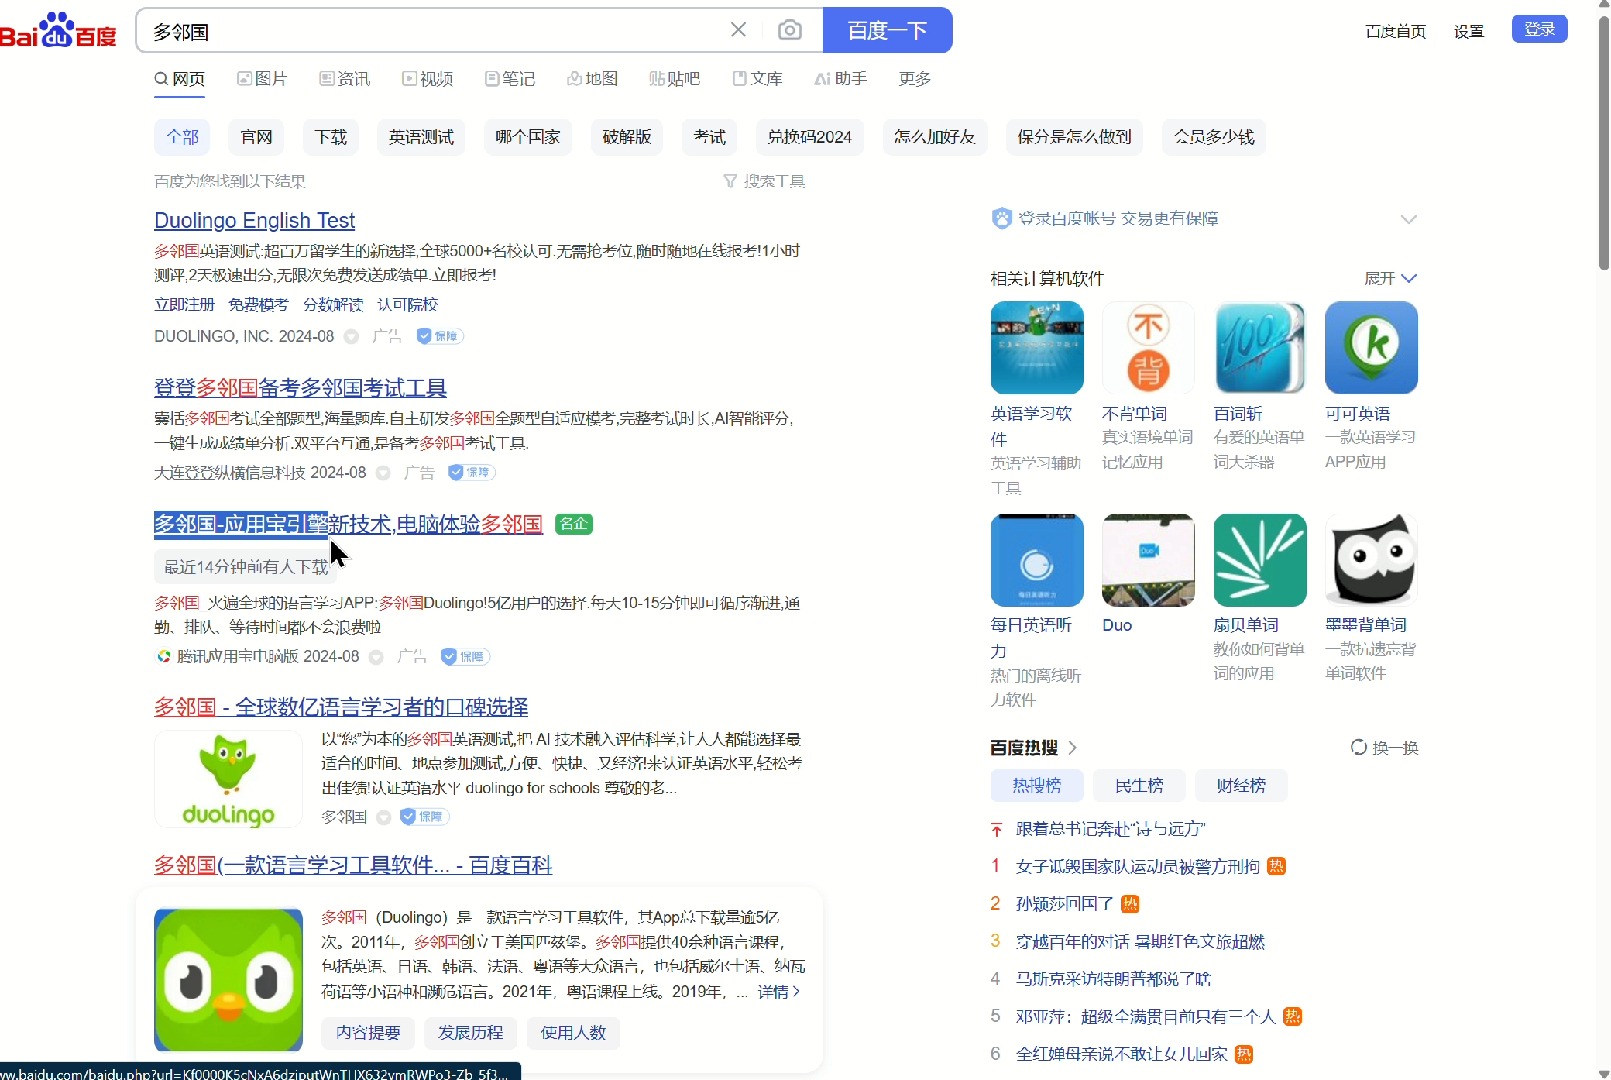Expand the 登录百度帐号 交易更有保障 chevron
Viewport: 1611px width, 1080px height.
coord(1408,219)
